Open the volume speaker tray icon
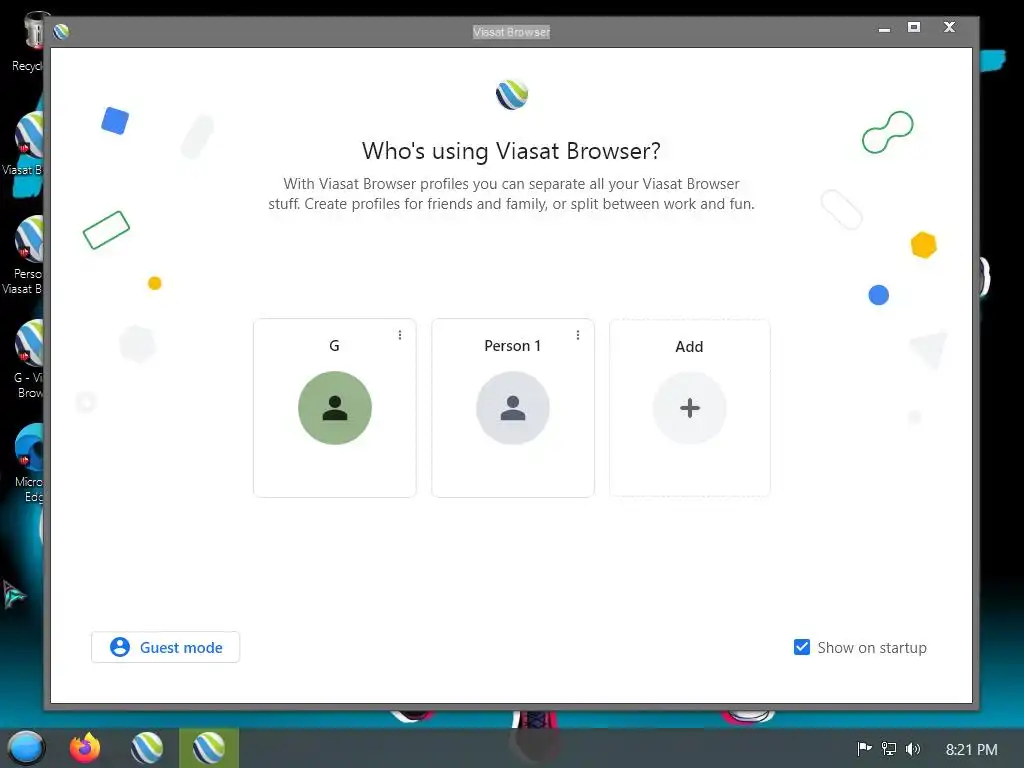 tap(913, 748)
